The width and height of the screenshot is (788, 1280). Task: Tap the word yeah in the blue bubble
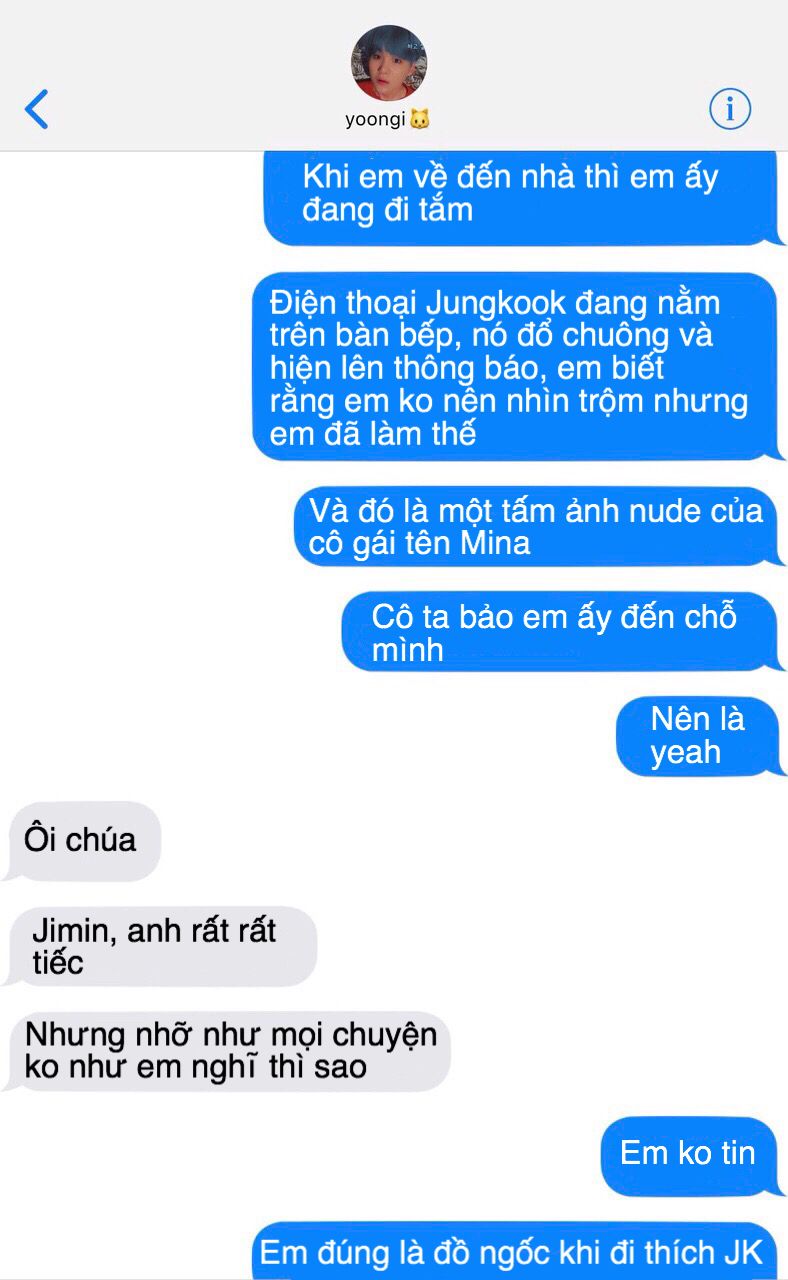[686, 753]
